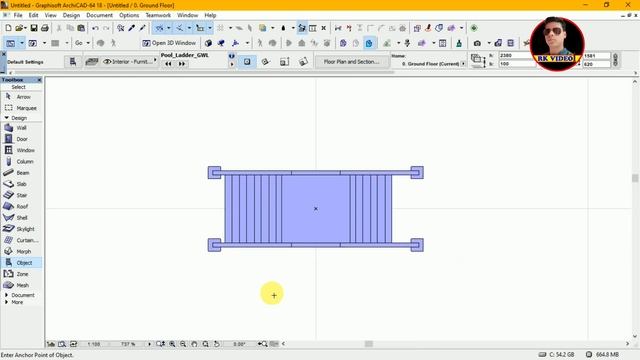640x360 pixels.
Task: Toggle the snap guides button
Action: click(x=180, y=28)
